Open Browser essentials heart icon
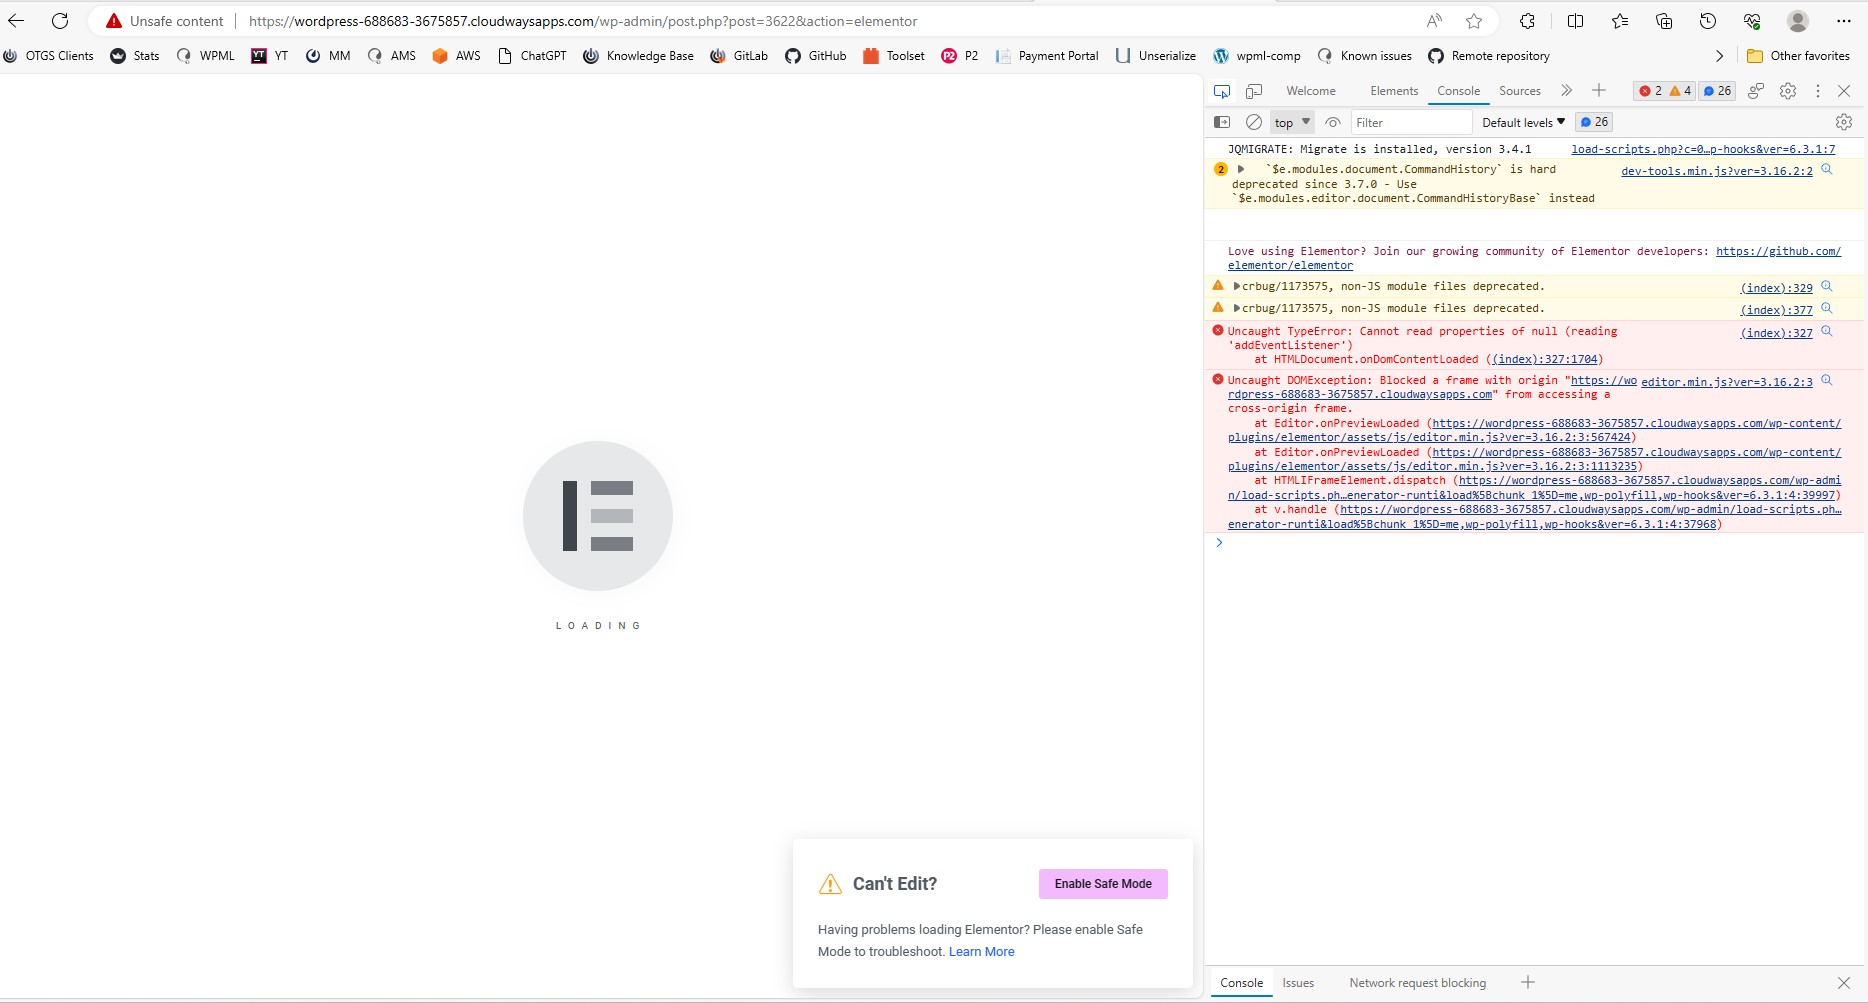The width and height of the screenshot is (1868, 1003). coord(1752,21)
